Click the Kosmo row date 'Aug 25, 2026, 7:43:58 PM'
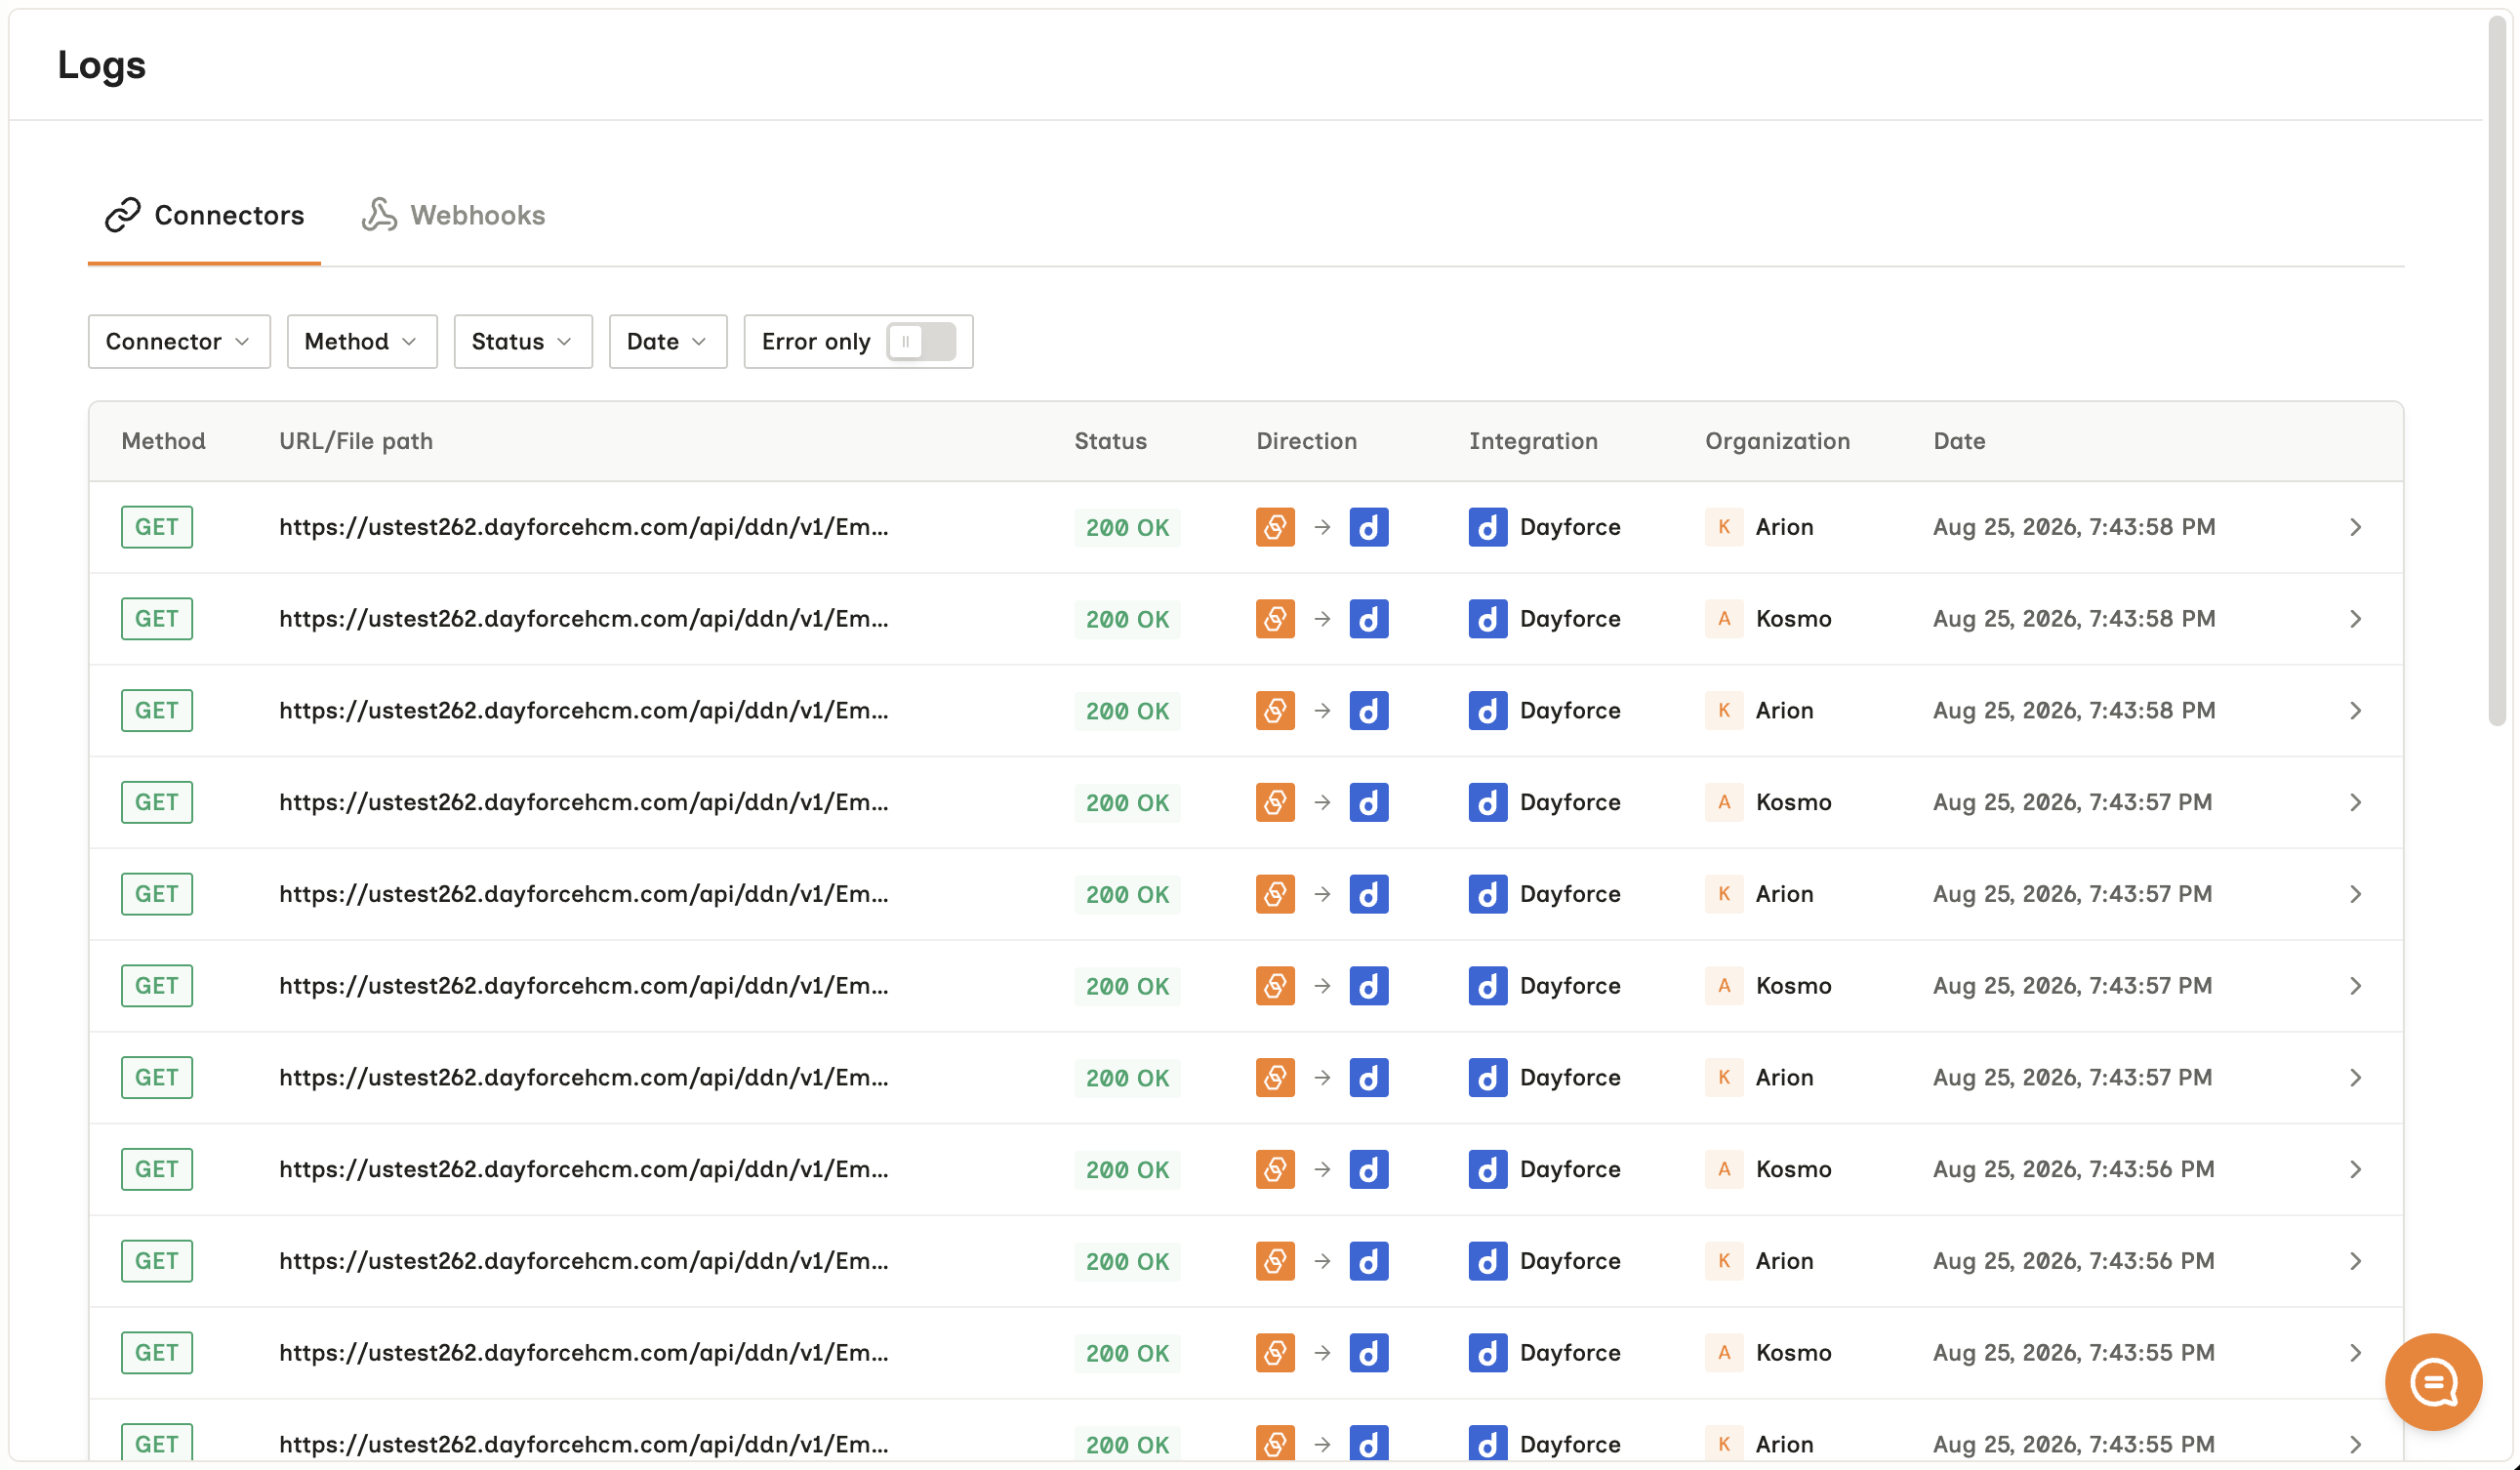The width and height of the screenshot is (2520, 1470). tap(2074, 619)
